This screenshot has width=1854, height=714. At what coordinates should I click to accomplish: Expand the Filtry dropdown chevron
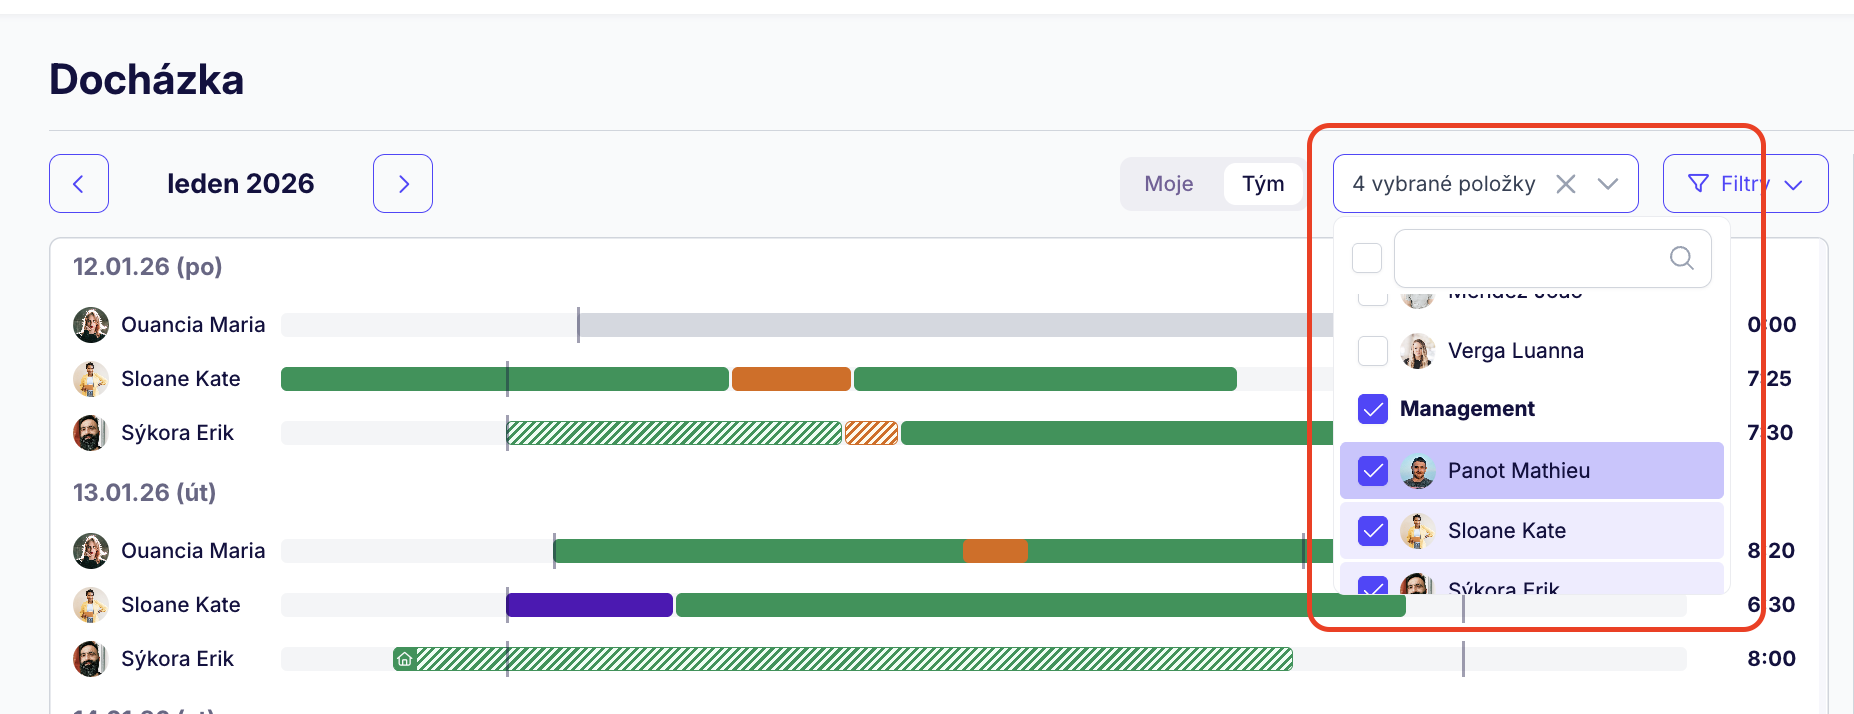pos(1793,185)
